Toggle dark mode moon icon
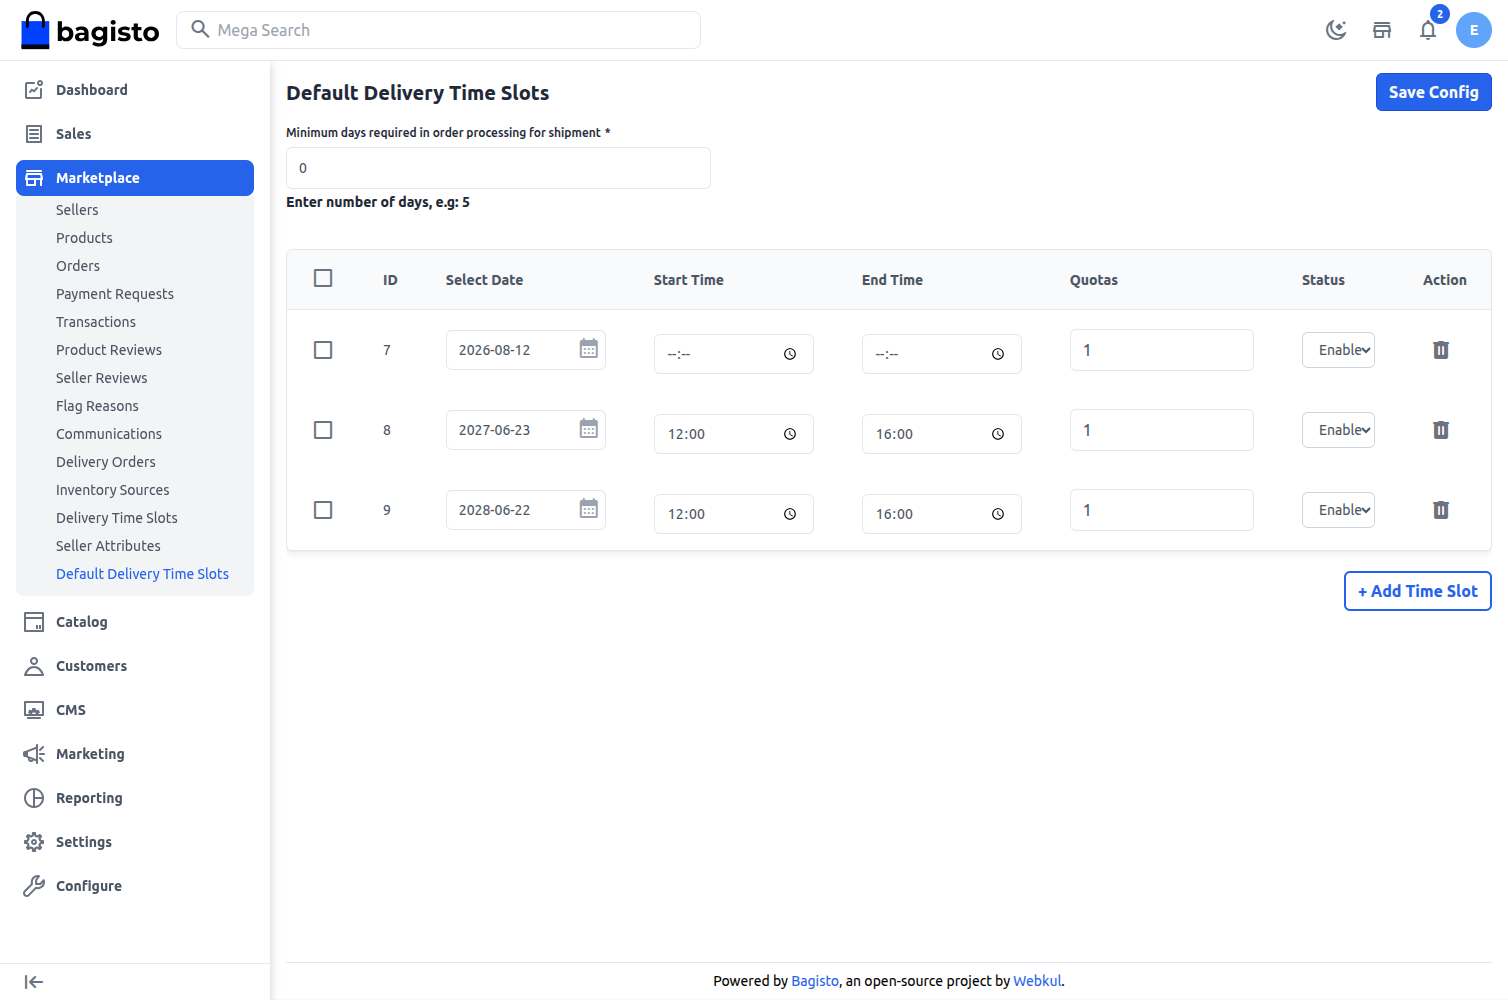 (x=1336, y=30)
